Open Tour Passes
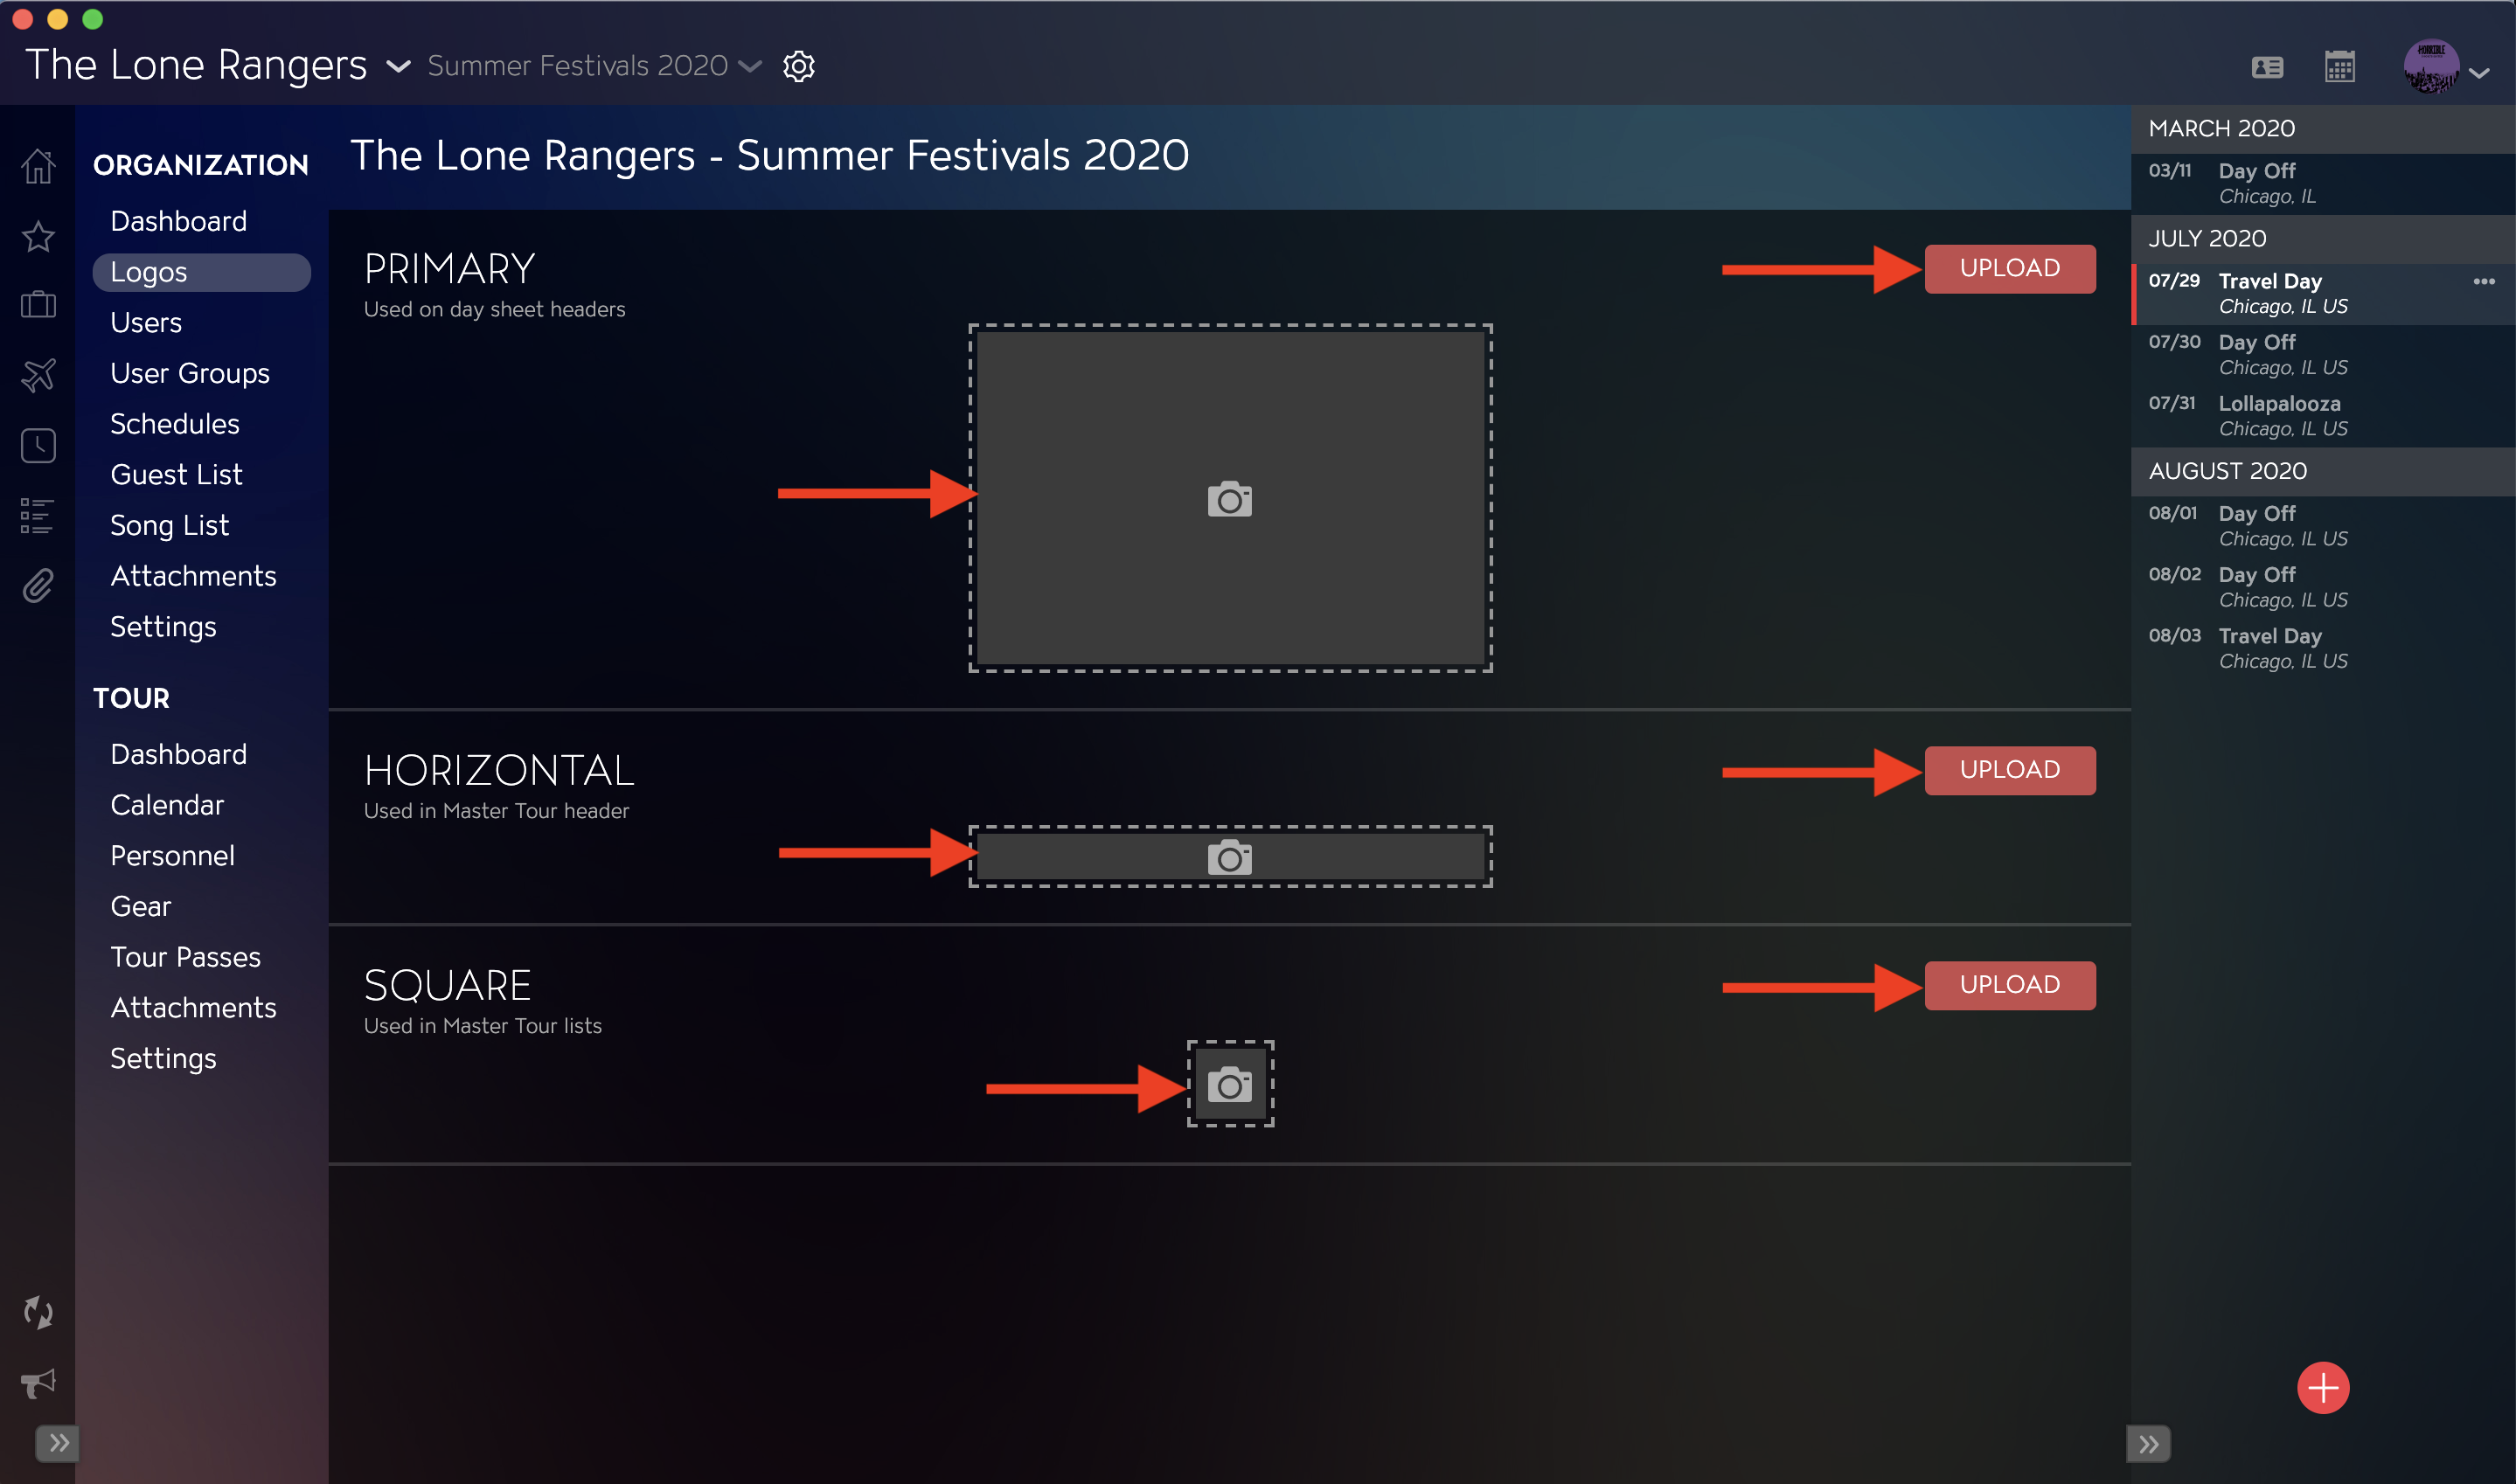The height and width of the screenshot is (1484, 2516). 185,957
